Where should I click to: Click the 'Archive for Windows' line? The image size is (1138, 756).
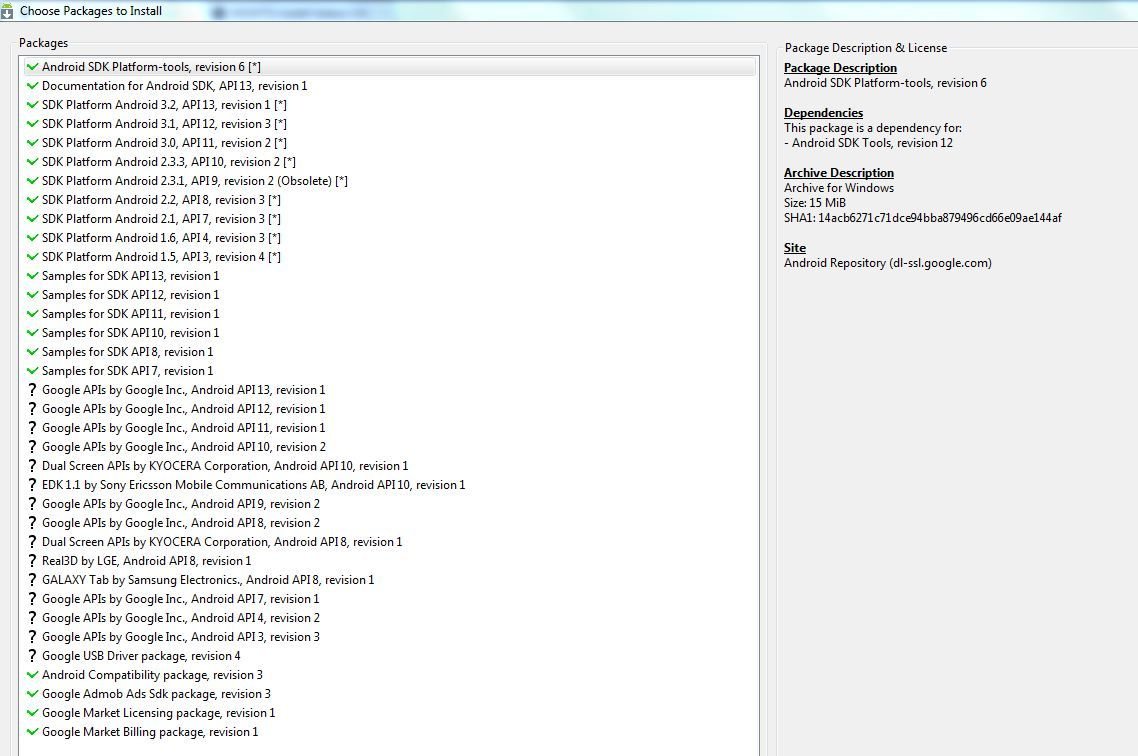(x=839, y=188)
